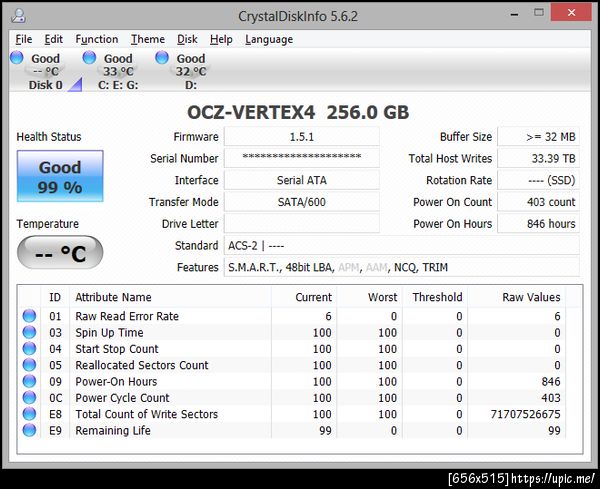
Task: Select the Total Count of Write Sectors text
Action: tap(147, 414)
